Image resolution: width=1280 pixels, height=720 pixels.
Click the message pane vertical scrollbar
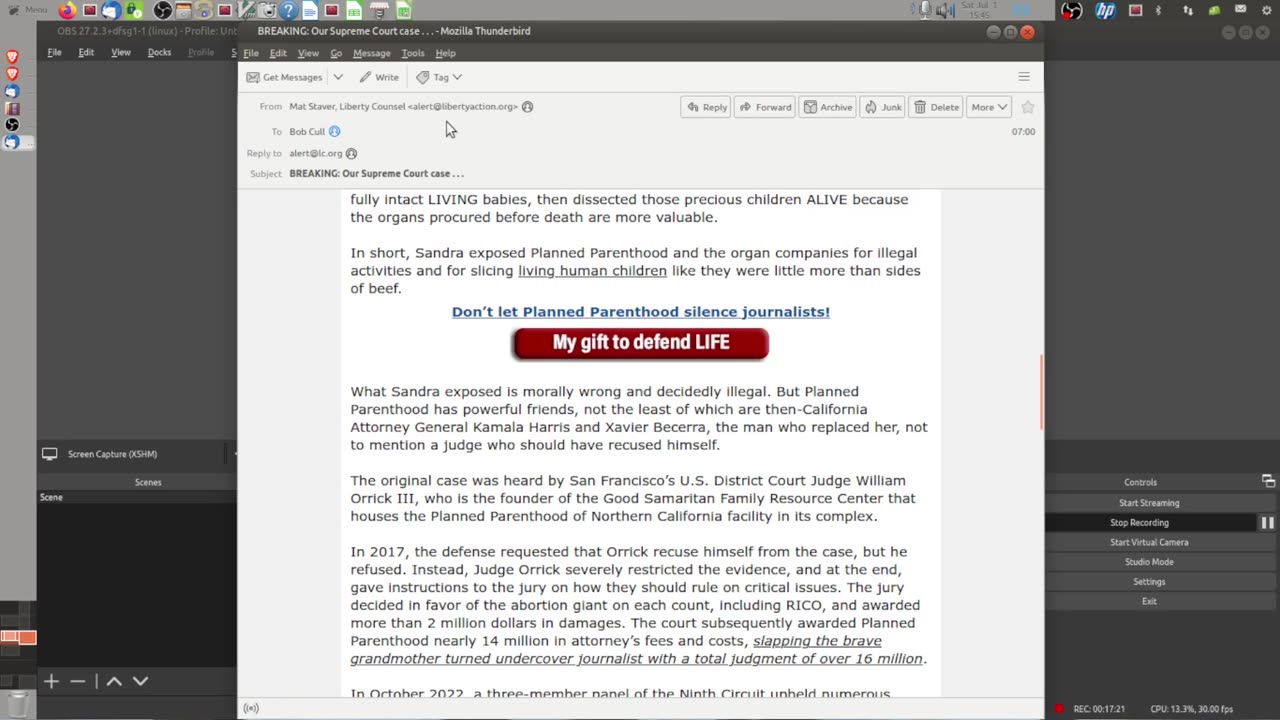click(x=1040, y=393)
